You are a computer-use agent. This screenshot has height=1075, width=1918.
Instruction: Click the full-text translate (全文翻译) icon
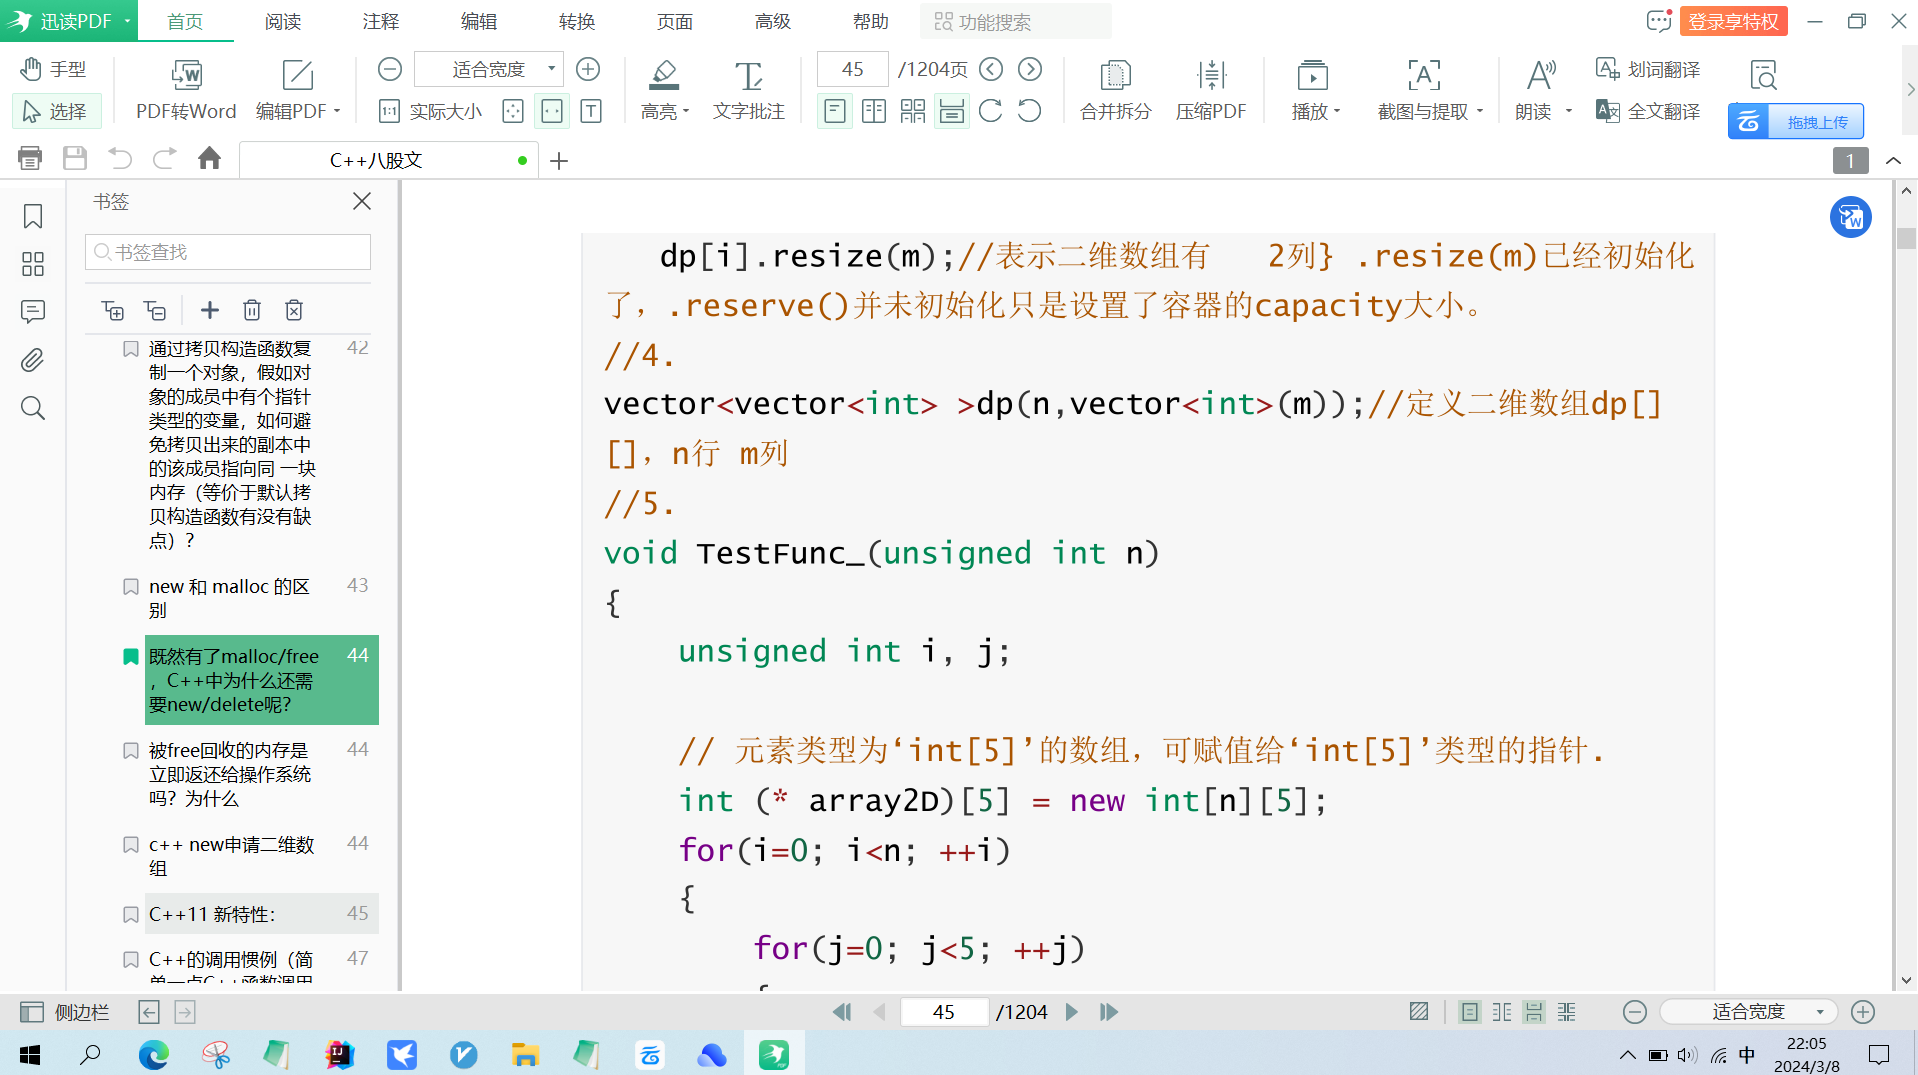coord(1608,111)
